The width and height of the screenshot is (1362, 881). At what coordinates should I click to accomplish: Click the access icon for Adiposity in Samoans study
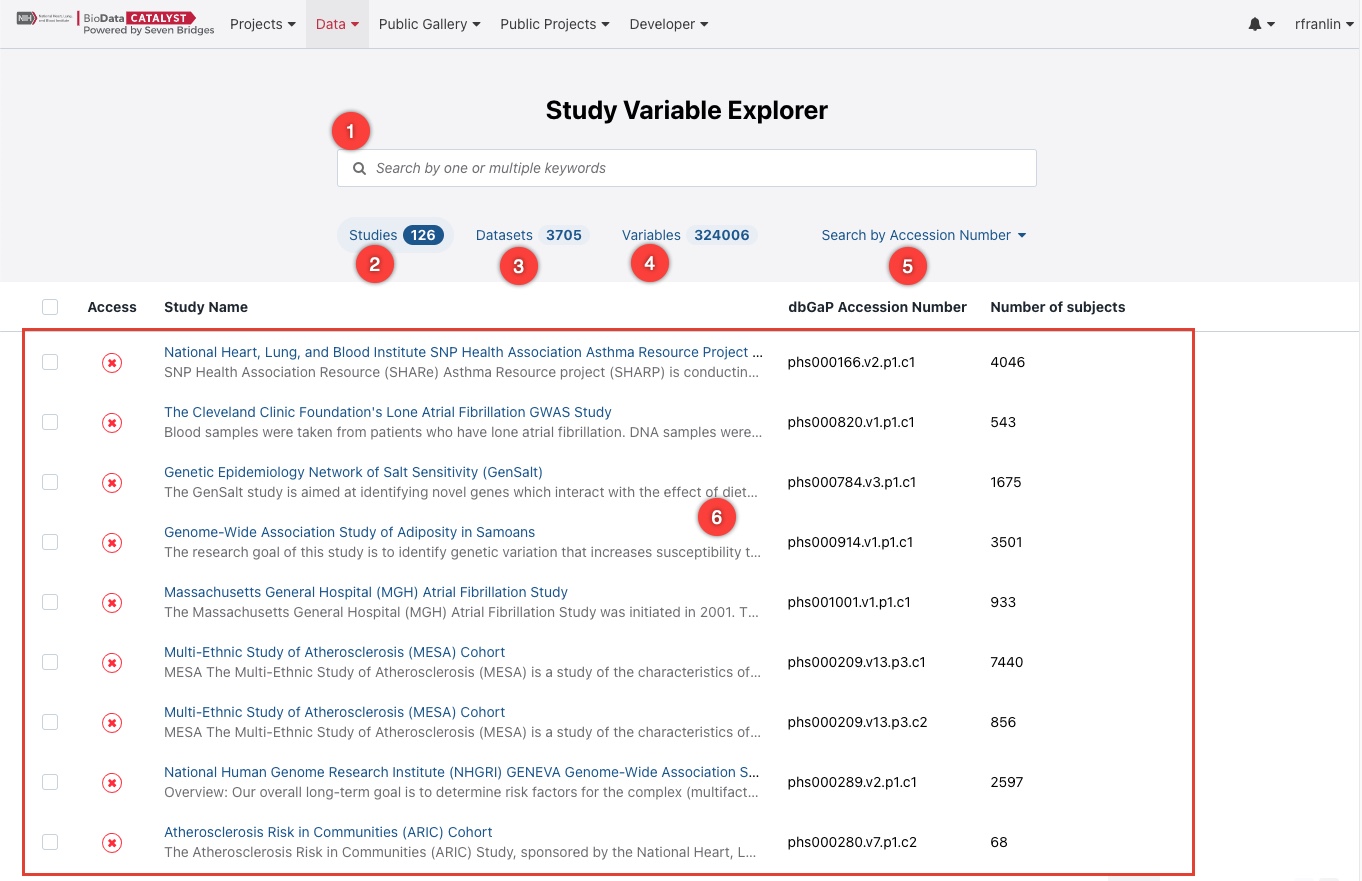click(112, 542)
